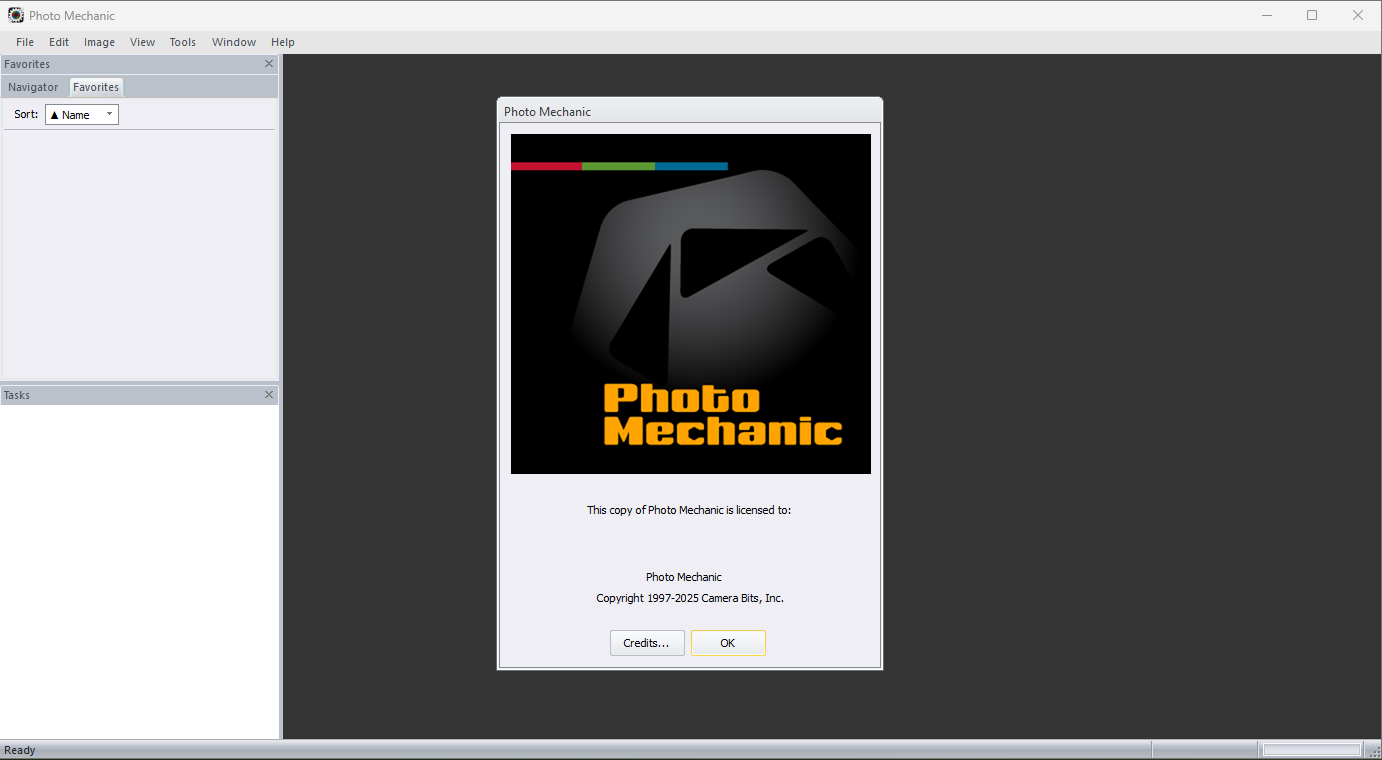Open the Window menu

click(234, 42)
